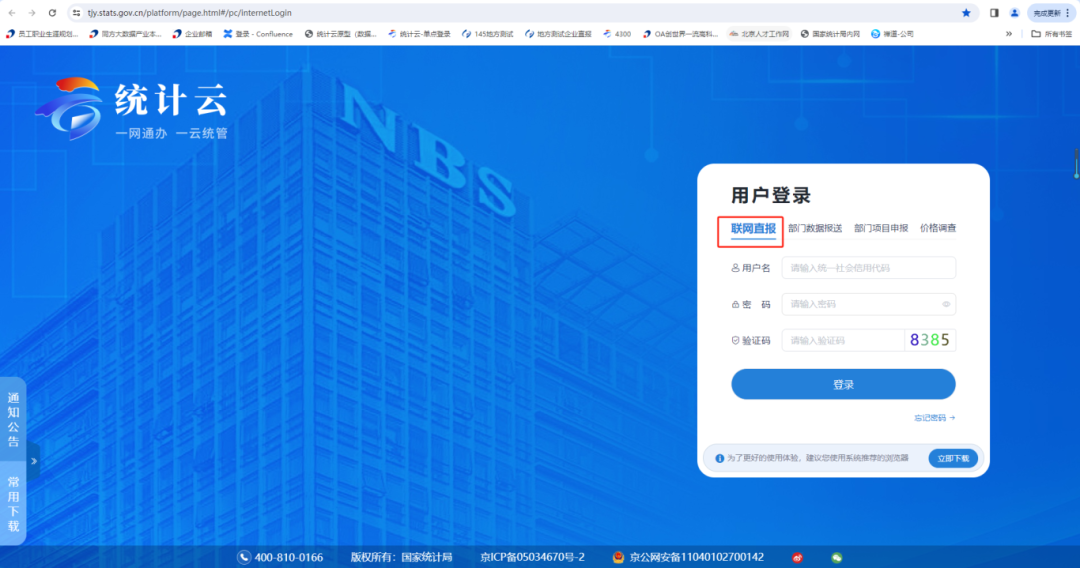The width and height of the screenshot is (1080, 568).
Task: Open the WeChat icon in footer
Action: coord(837,557)
